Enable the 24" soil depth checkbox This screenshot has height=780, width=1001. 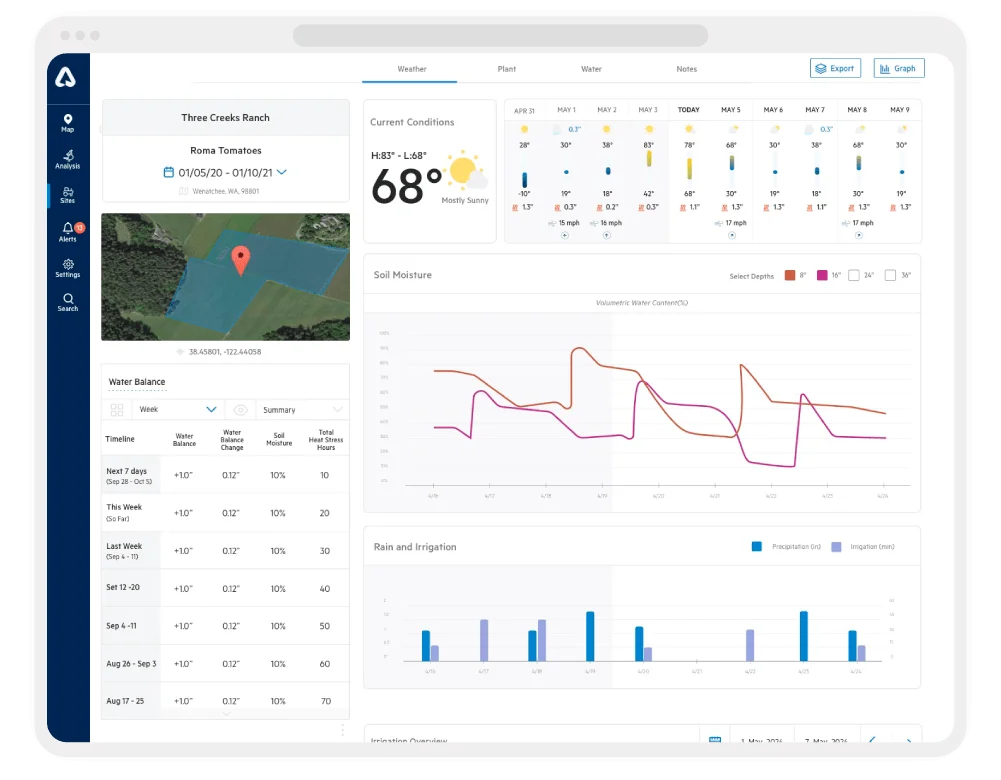(854, 275)
